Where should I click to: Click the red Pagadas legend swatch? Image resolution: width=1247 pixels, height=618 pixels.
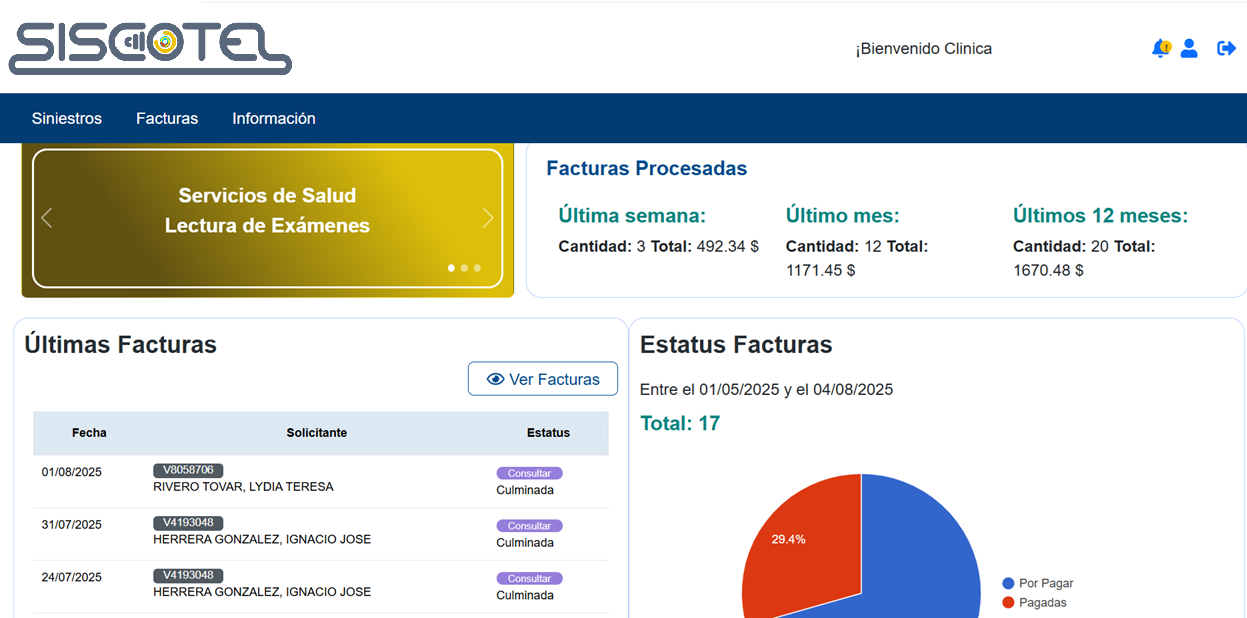click(1008, 602)
